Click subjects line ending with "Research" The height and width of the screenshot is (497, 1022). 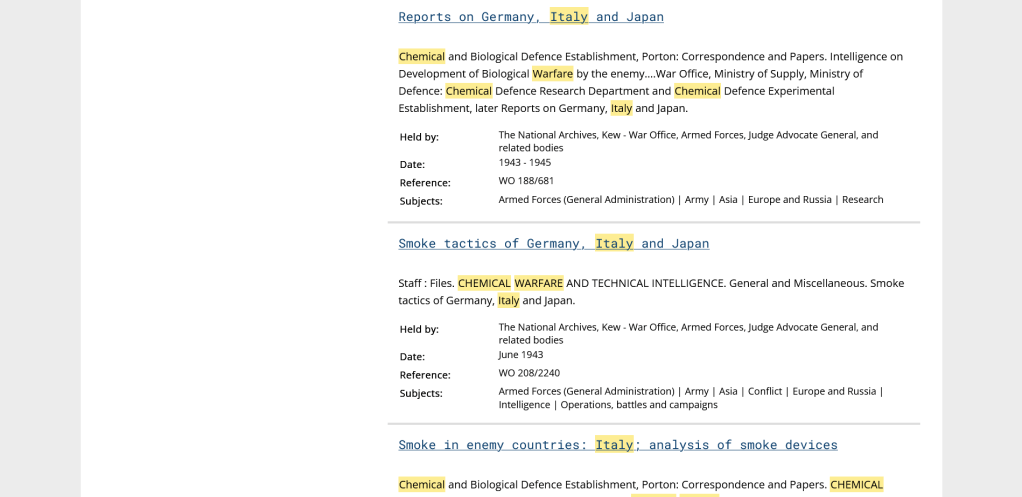(690, 200)
